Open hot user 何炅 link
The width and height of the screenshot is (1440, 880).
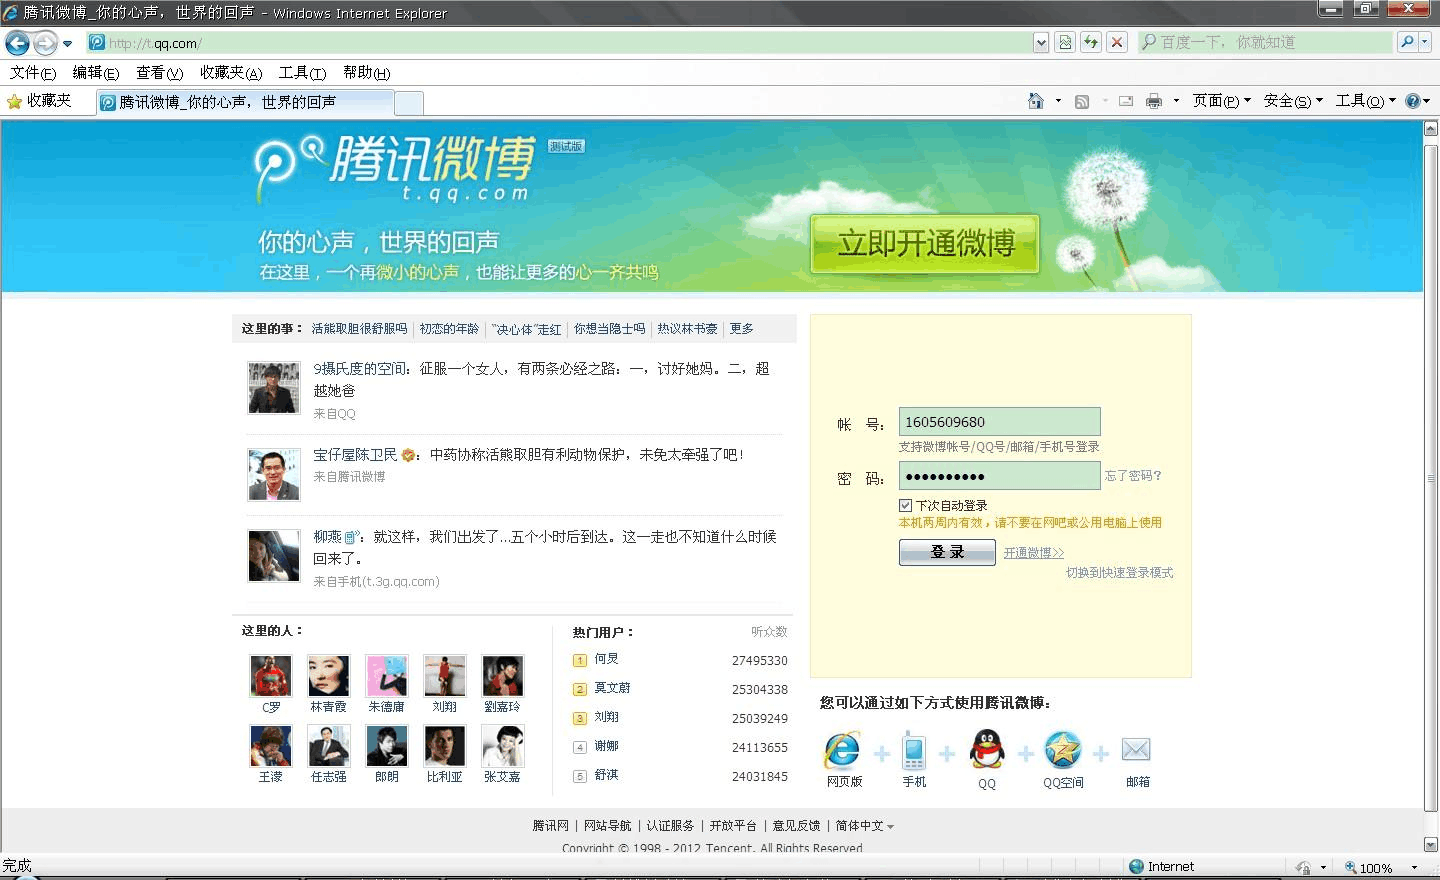point(607,659)
